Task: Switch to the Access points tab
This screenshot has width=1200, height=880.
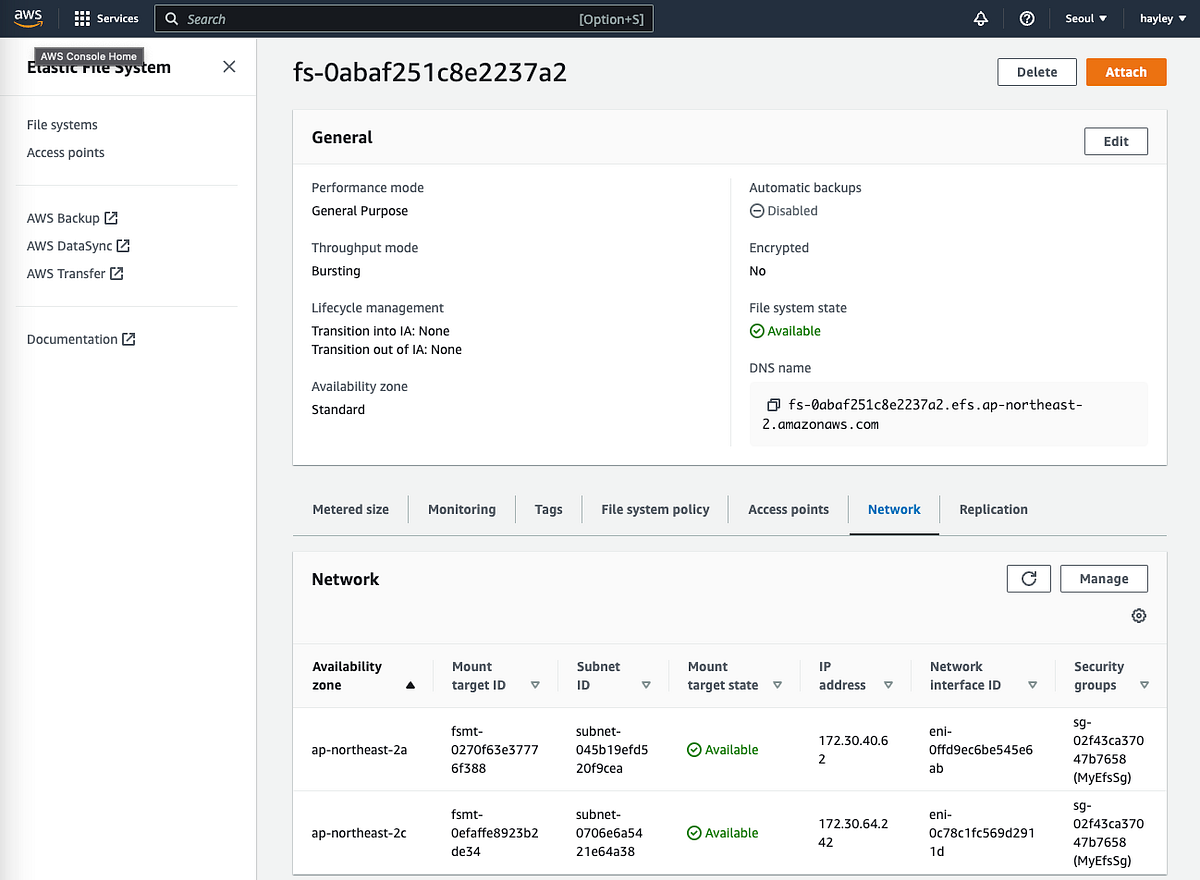Action: pos(788,509)
